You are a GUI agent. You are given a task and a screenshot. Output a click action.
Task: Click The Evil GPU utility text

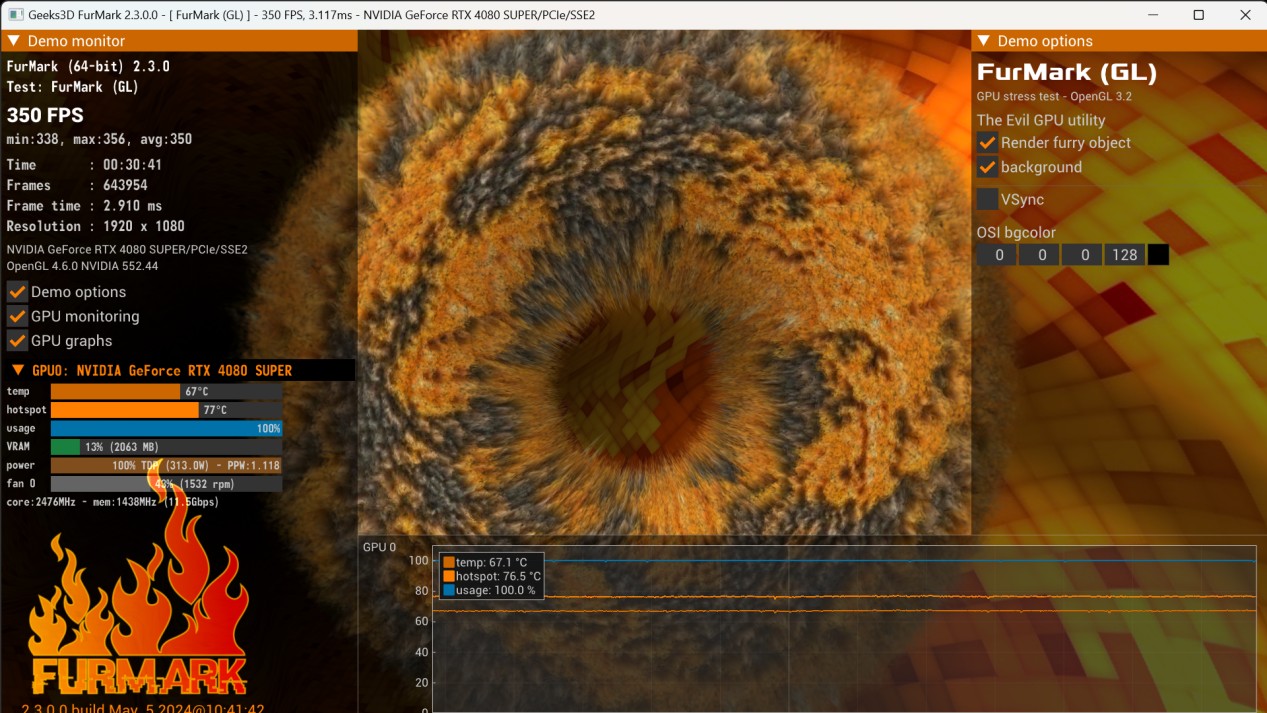(1041, 120)
